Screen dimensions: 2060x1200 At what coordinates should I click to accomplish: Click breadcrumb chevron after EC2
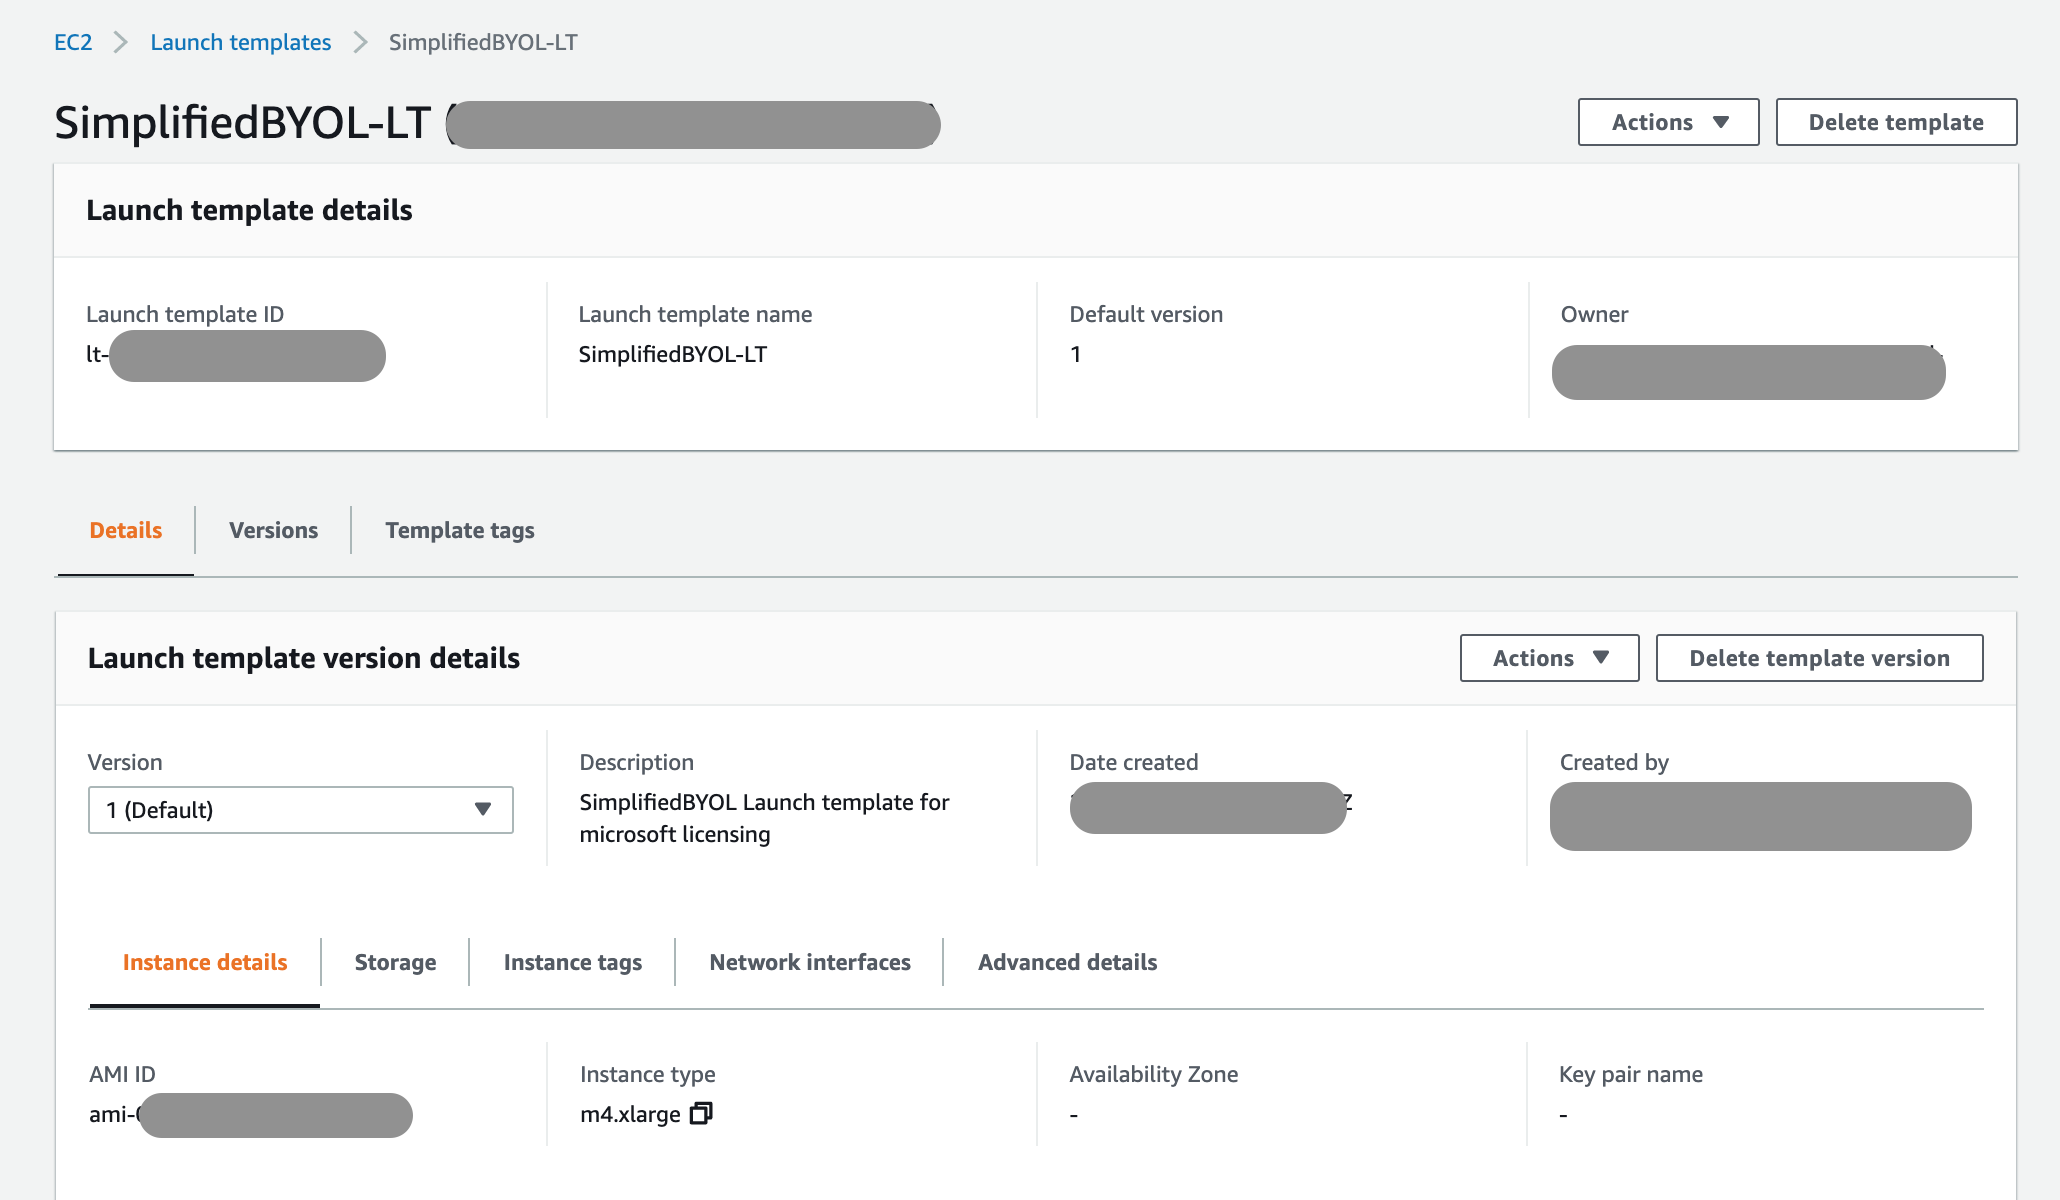(121, 42)
